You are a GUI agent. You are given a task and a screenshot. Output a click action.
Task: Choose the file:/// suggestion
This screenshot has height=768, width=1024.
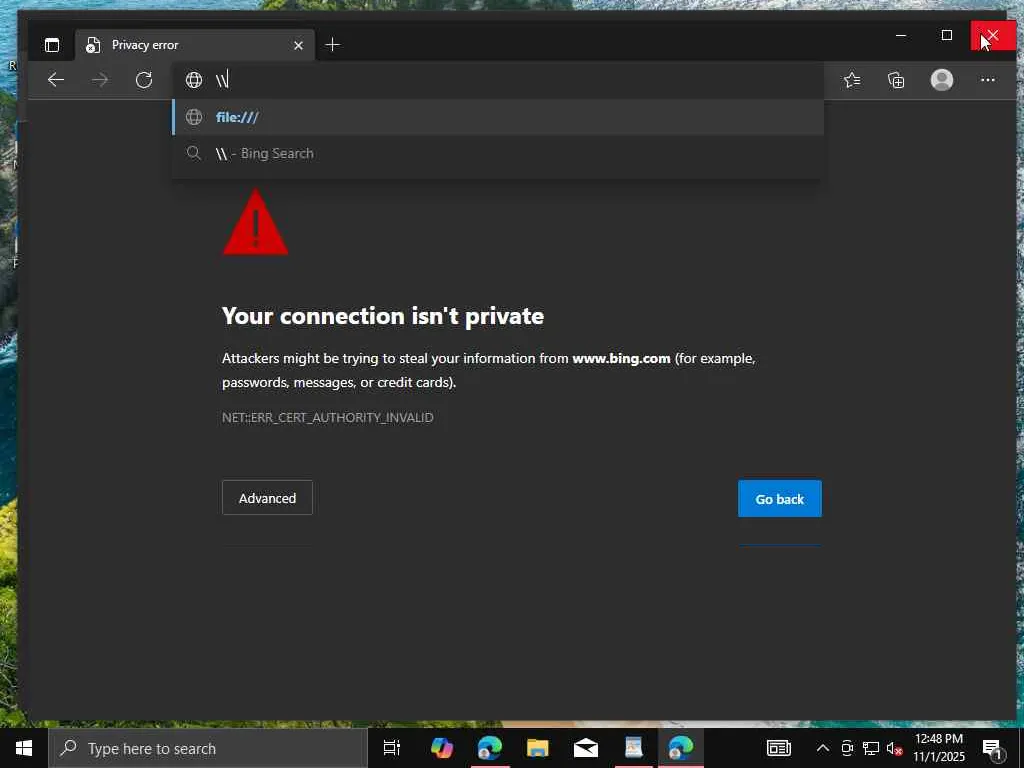[x=498, y=118]
